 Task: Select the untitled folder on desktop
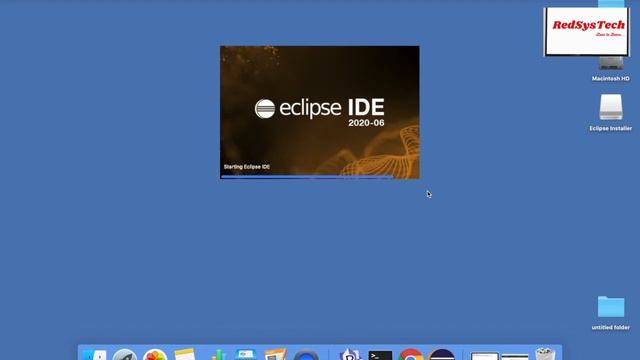[611, 307]
